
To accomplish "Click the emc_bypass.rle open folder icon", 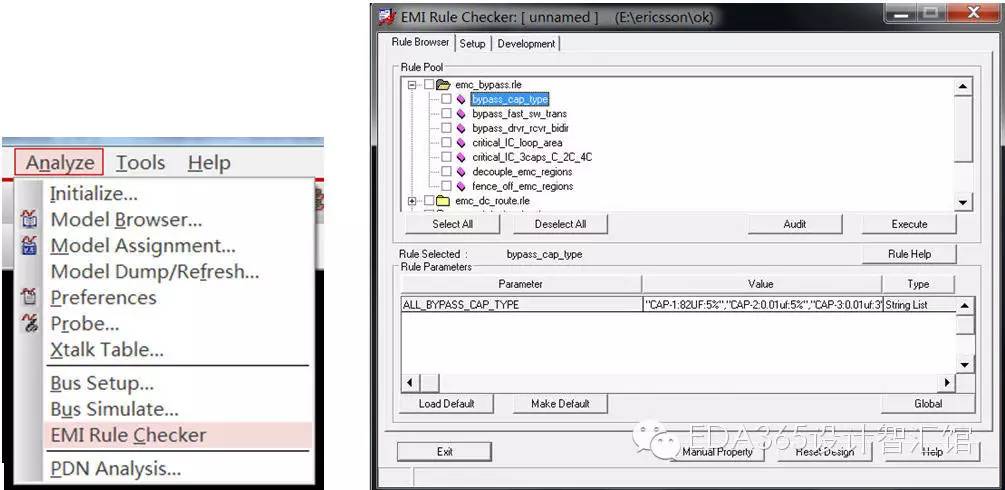I will tap(443, 86).
